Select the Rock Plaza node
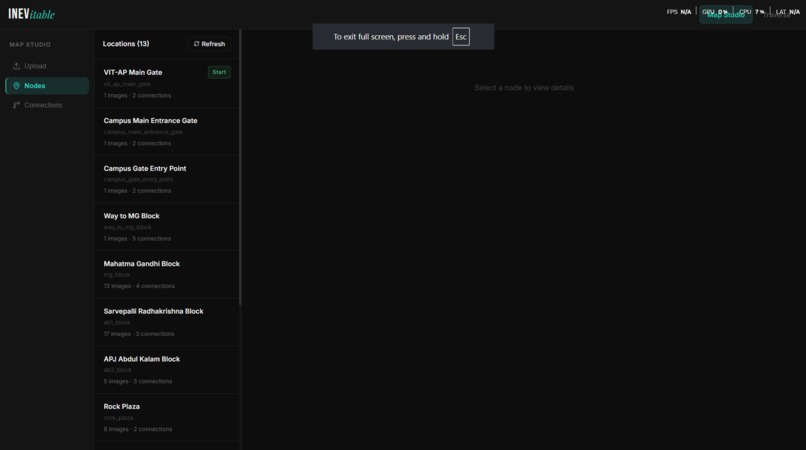This screenshot has width=806, height=450. (x=167, y=418)
